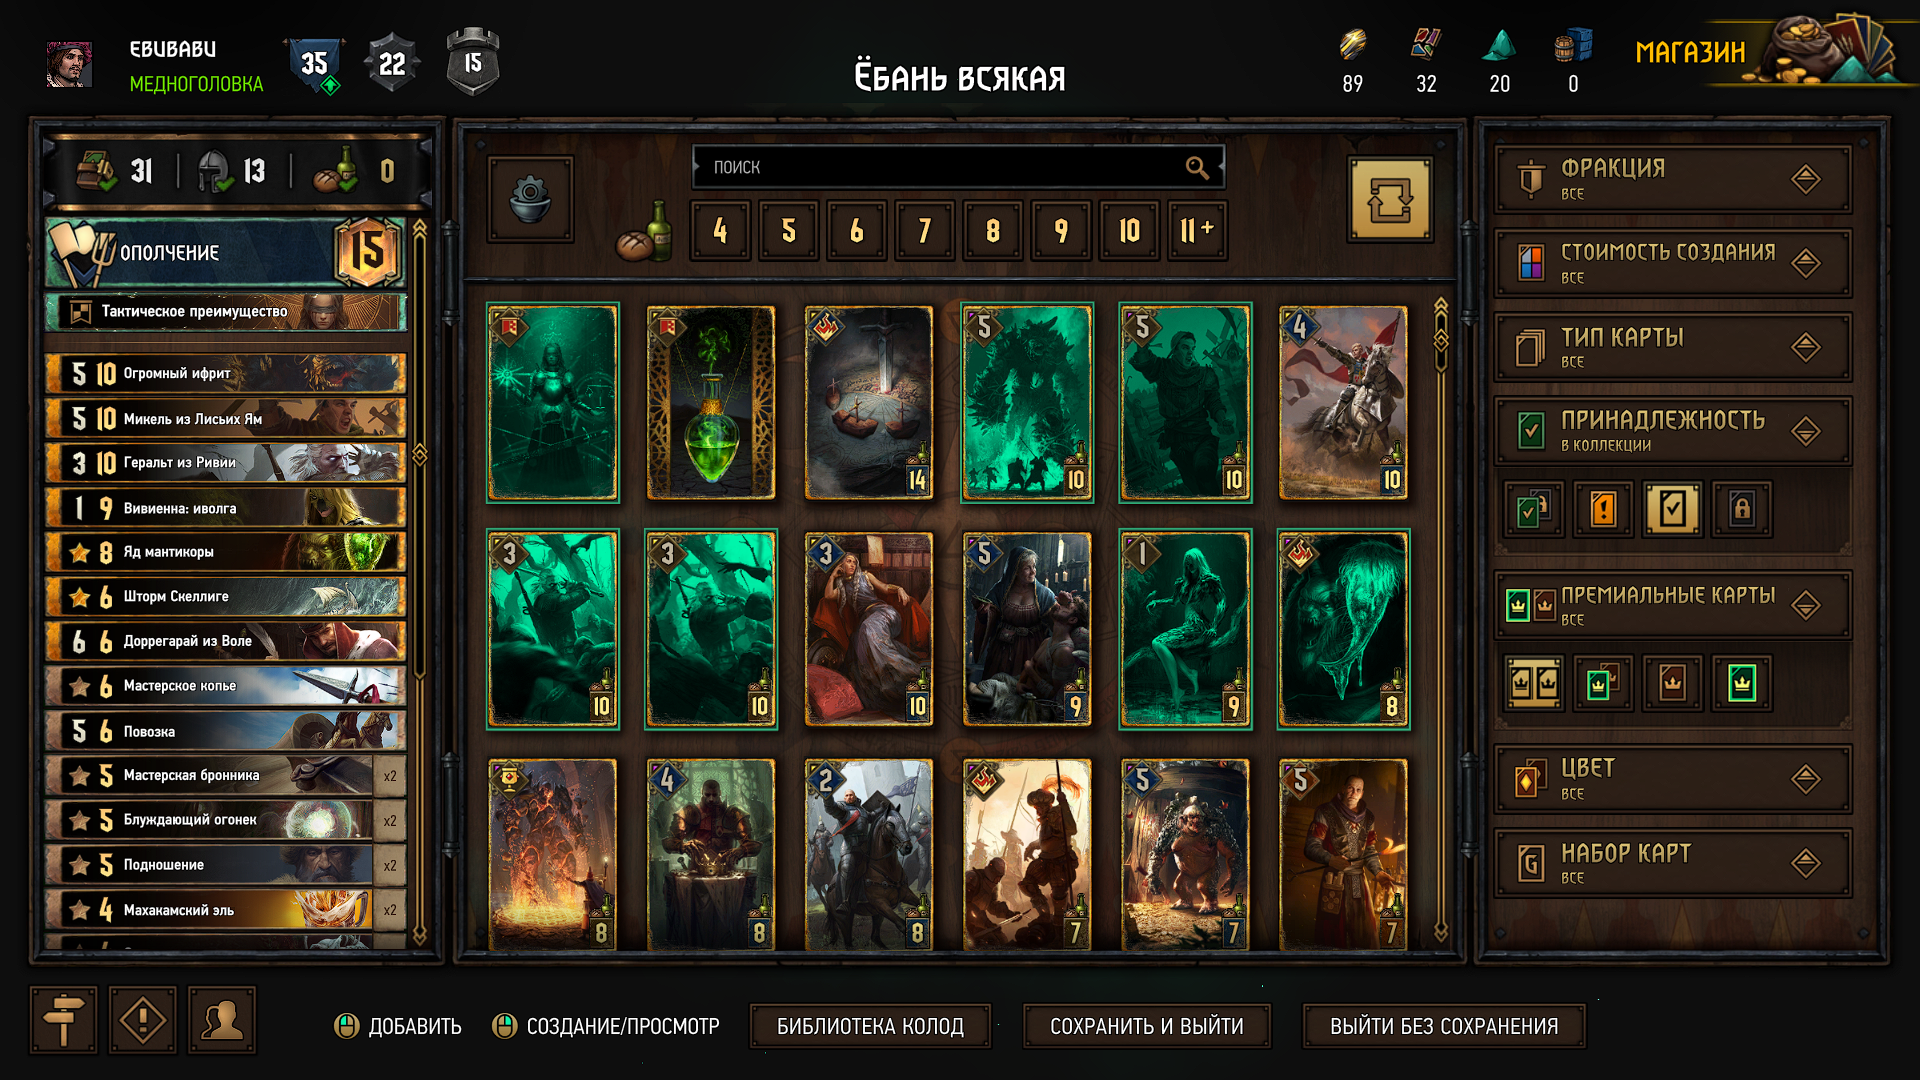
Task: Select provision cost 7 filter tab
Action: (924, 231)
